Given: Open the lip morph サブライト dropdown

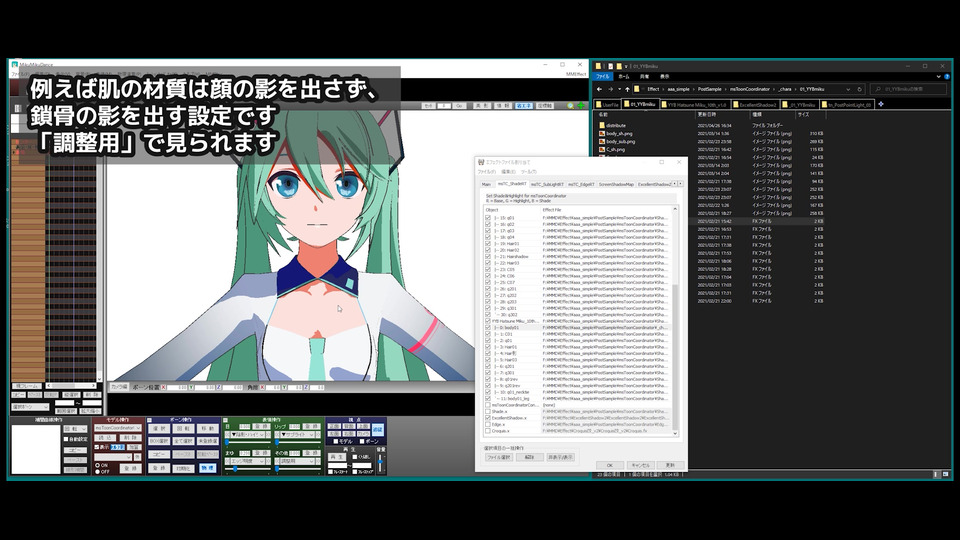Looking at the screenshot, I should click(299, 435).
